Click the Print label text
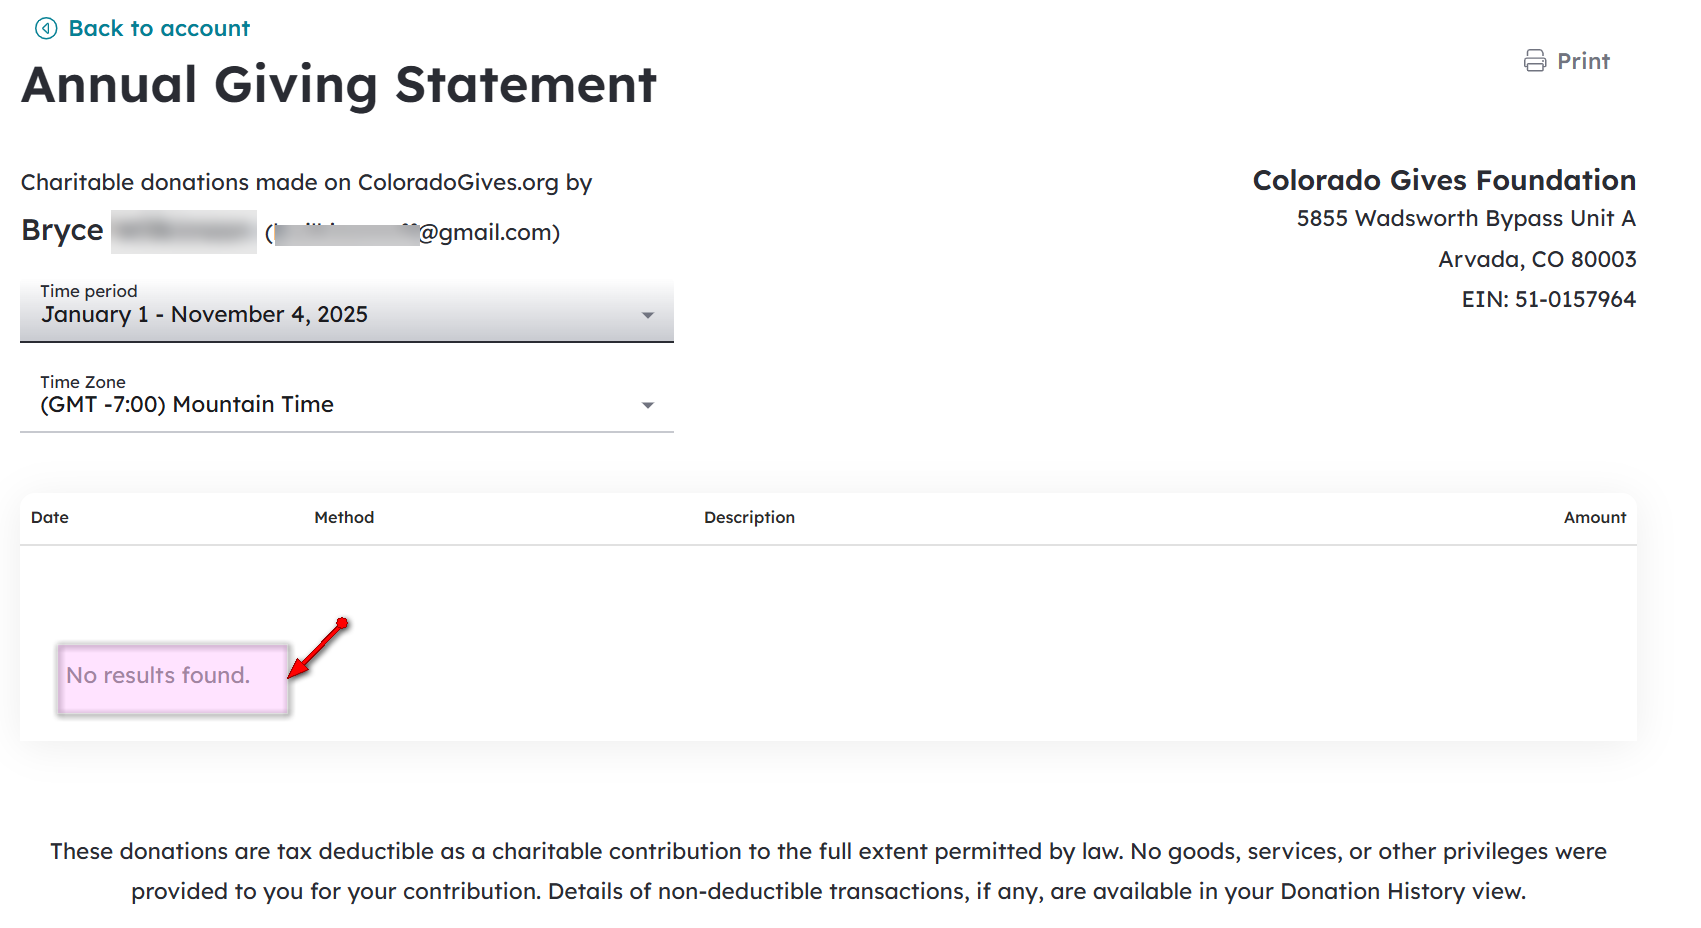This screenshot has height=928, width=1701. (1584, 60)
